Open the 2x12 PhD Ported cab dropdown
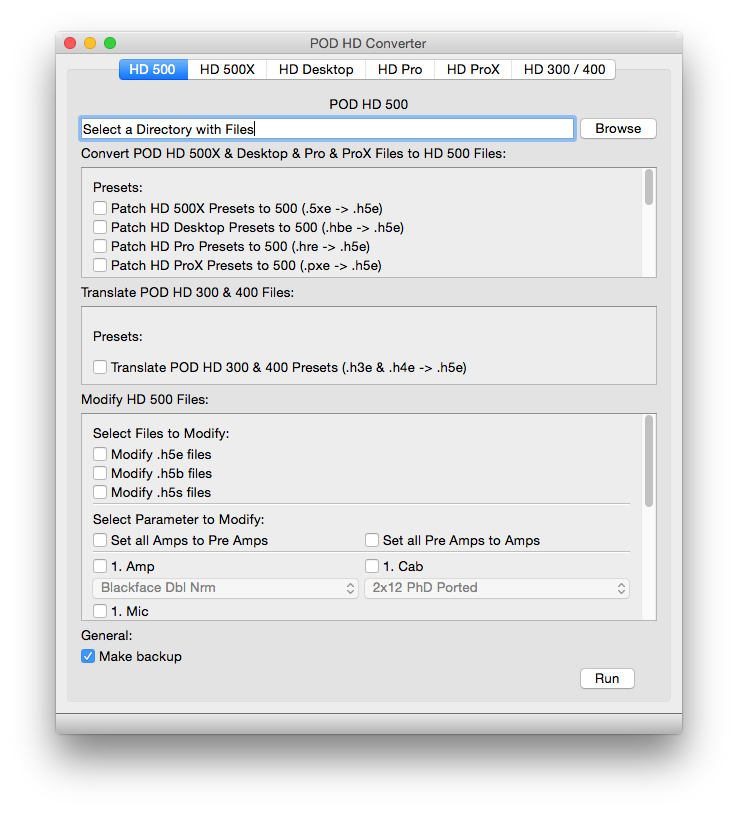Image resolution: width=738 pixels, height=814 pixels. point(497,588)
